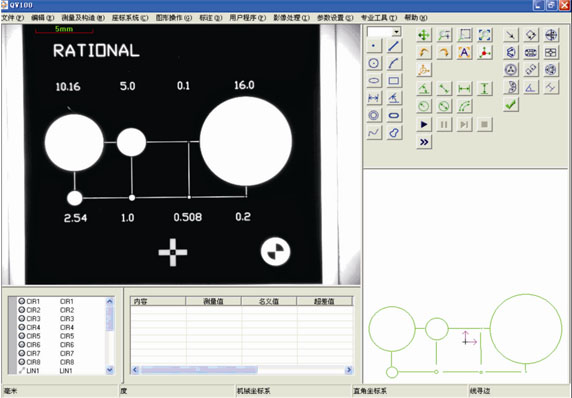Click the coordinate origin icon with red dot
This screenshot has height=398, width=572.
(x=484, y=53)
